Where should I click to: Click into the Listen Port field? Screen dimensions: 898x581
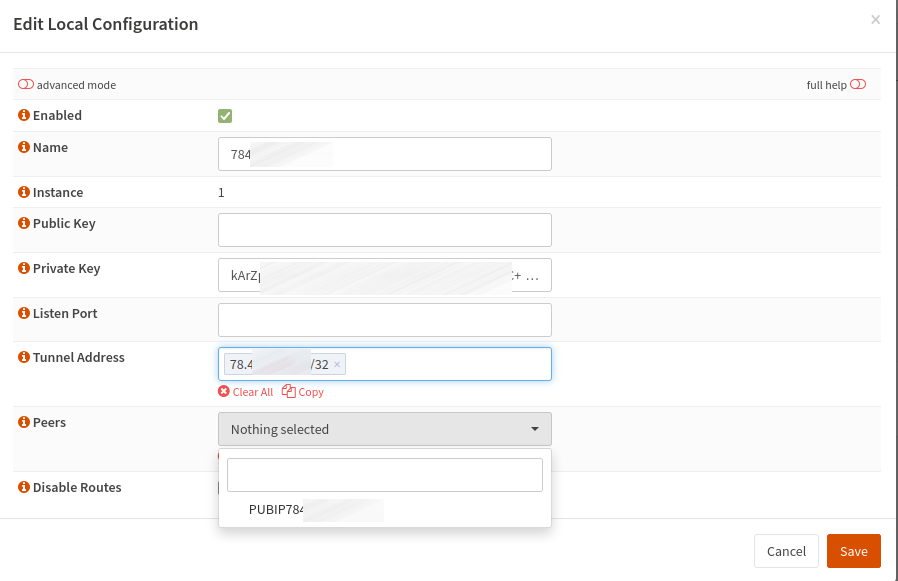tap(384, 320)
